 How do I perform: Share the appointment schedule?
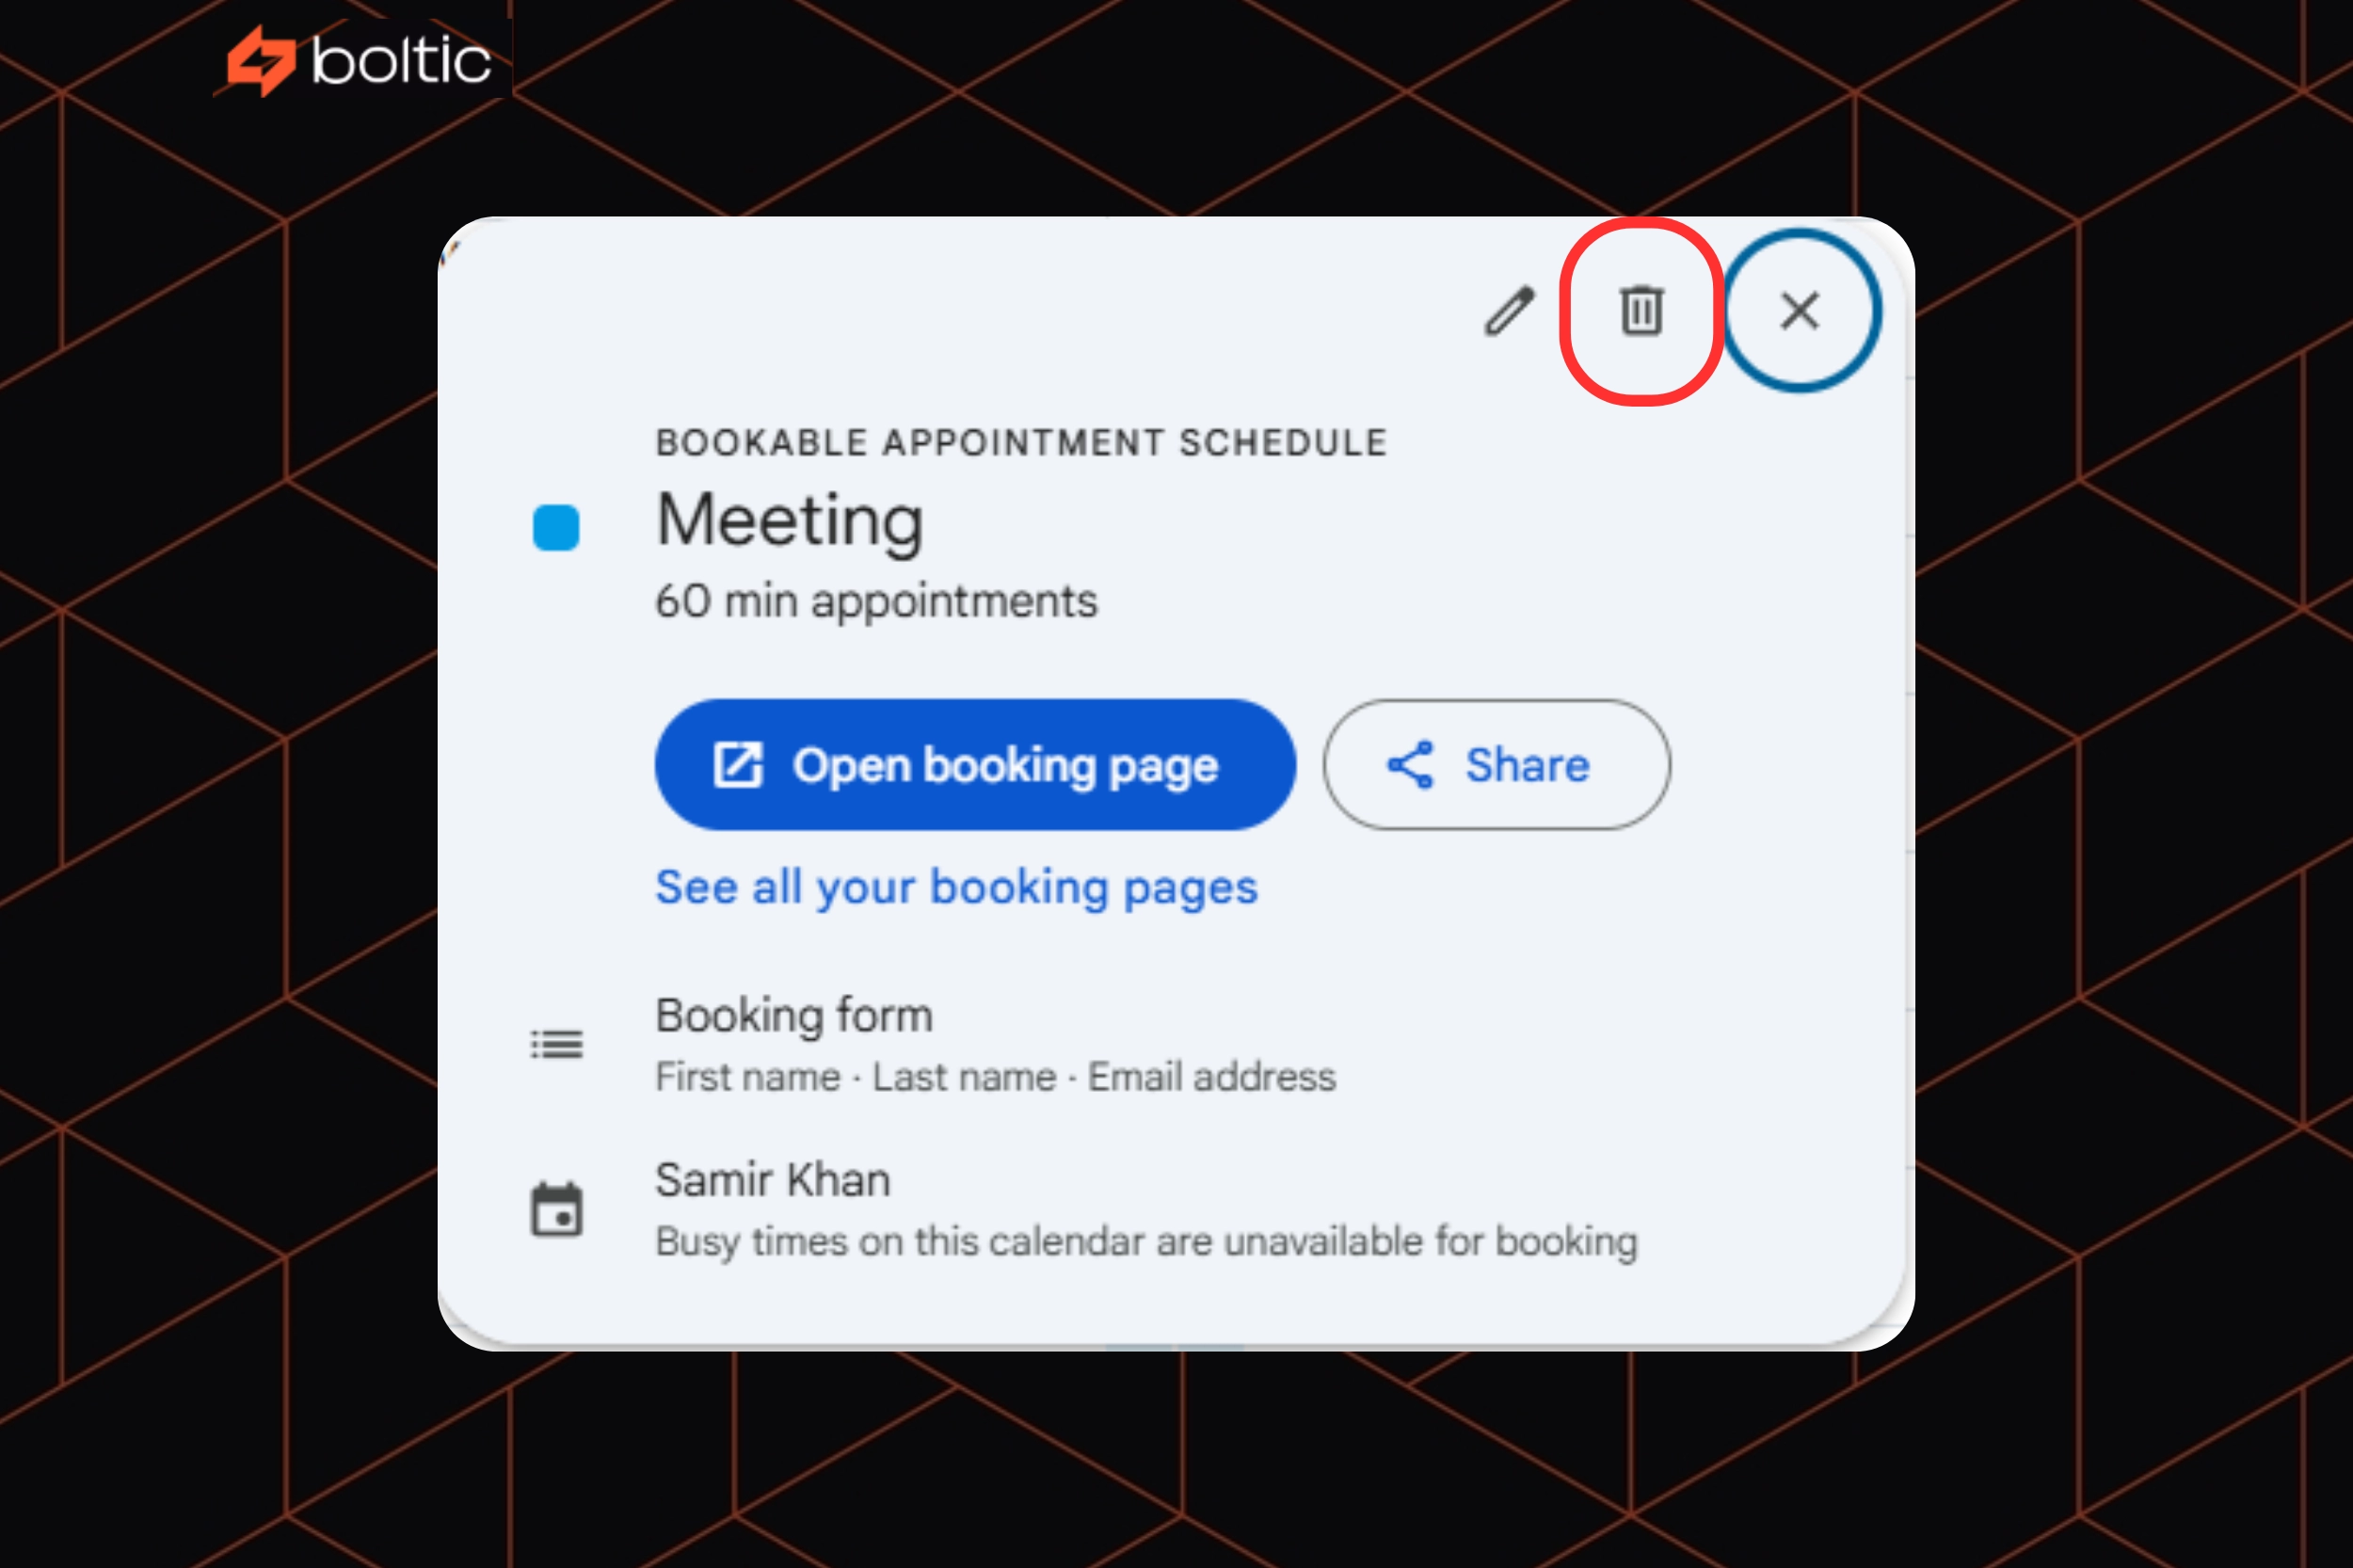click(1495, 765)
